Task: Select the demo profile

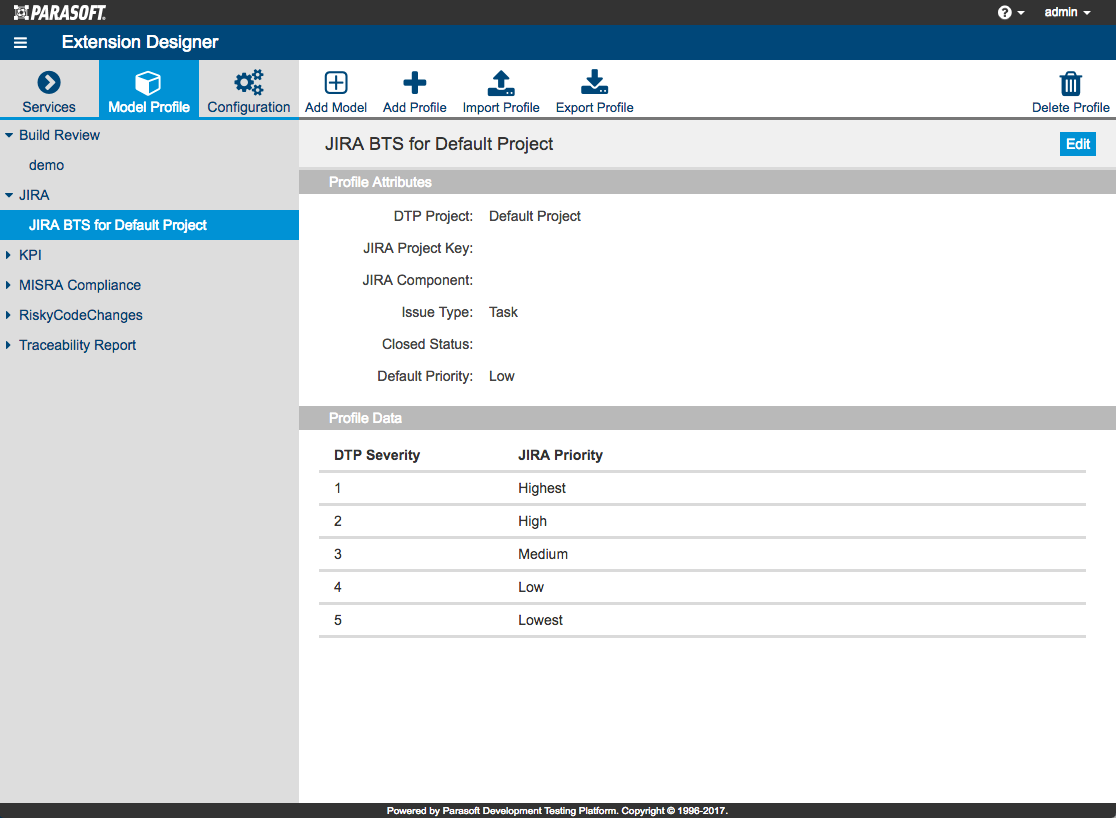Action: [x=46, y=165]
